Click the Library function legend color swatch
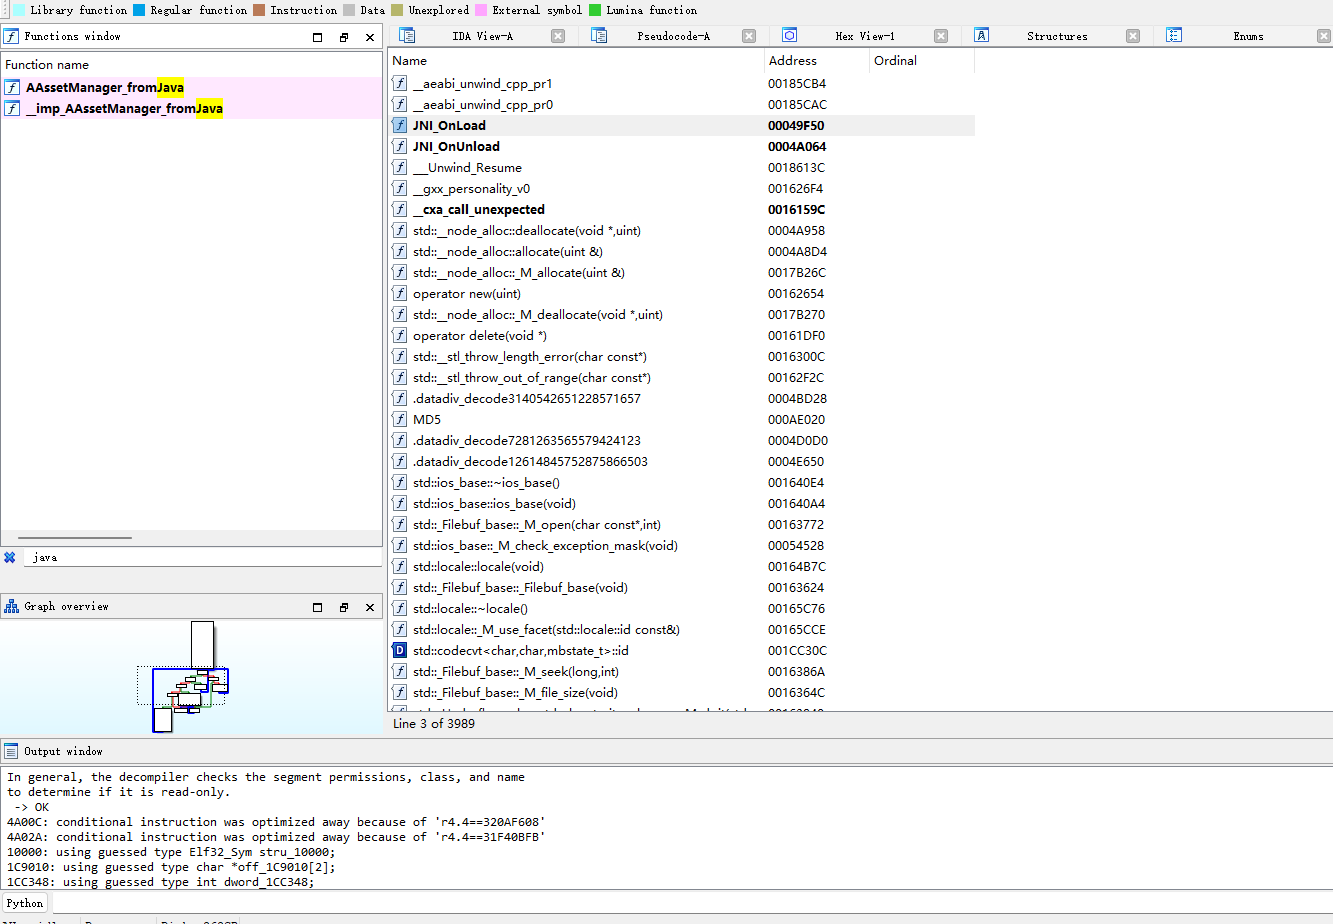This screenshot has height=924, width=1333. (19, 10)
